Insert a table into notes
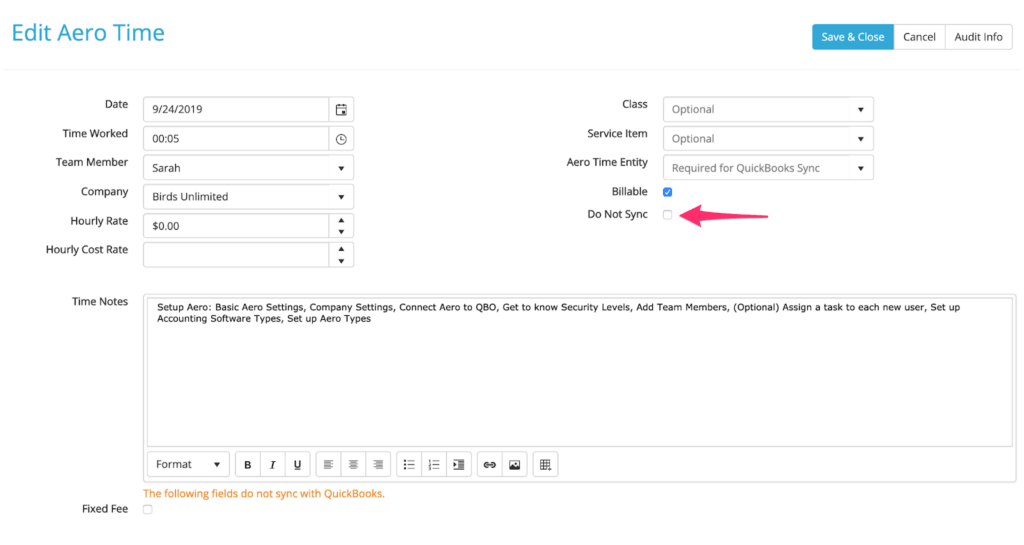Image resolution: width=1024 pixels, height=545 pixels. (545, 465)
